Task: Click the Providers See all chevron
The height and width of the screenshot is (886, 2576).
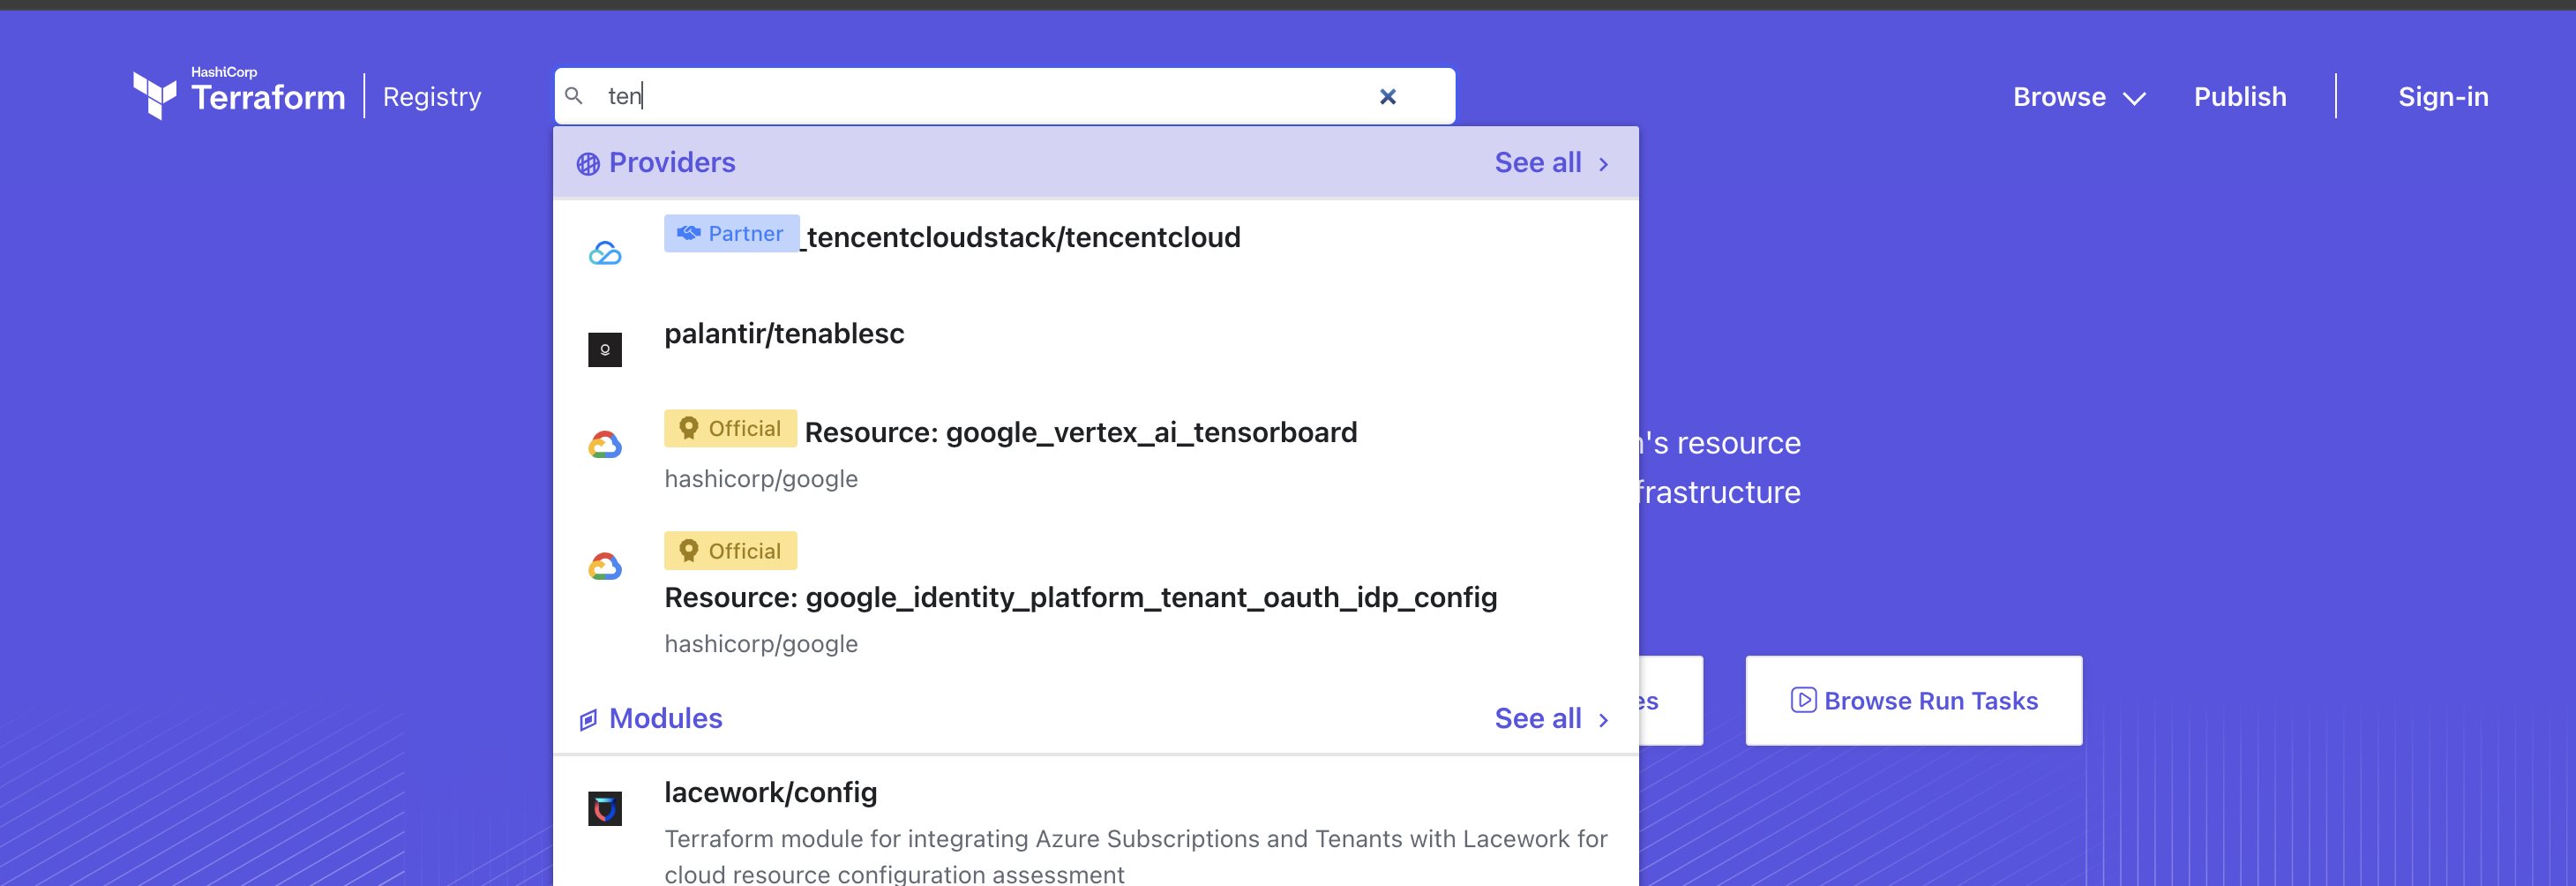Action: tap(1603, 164)
